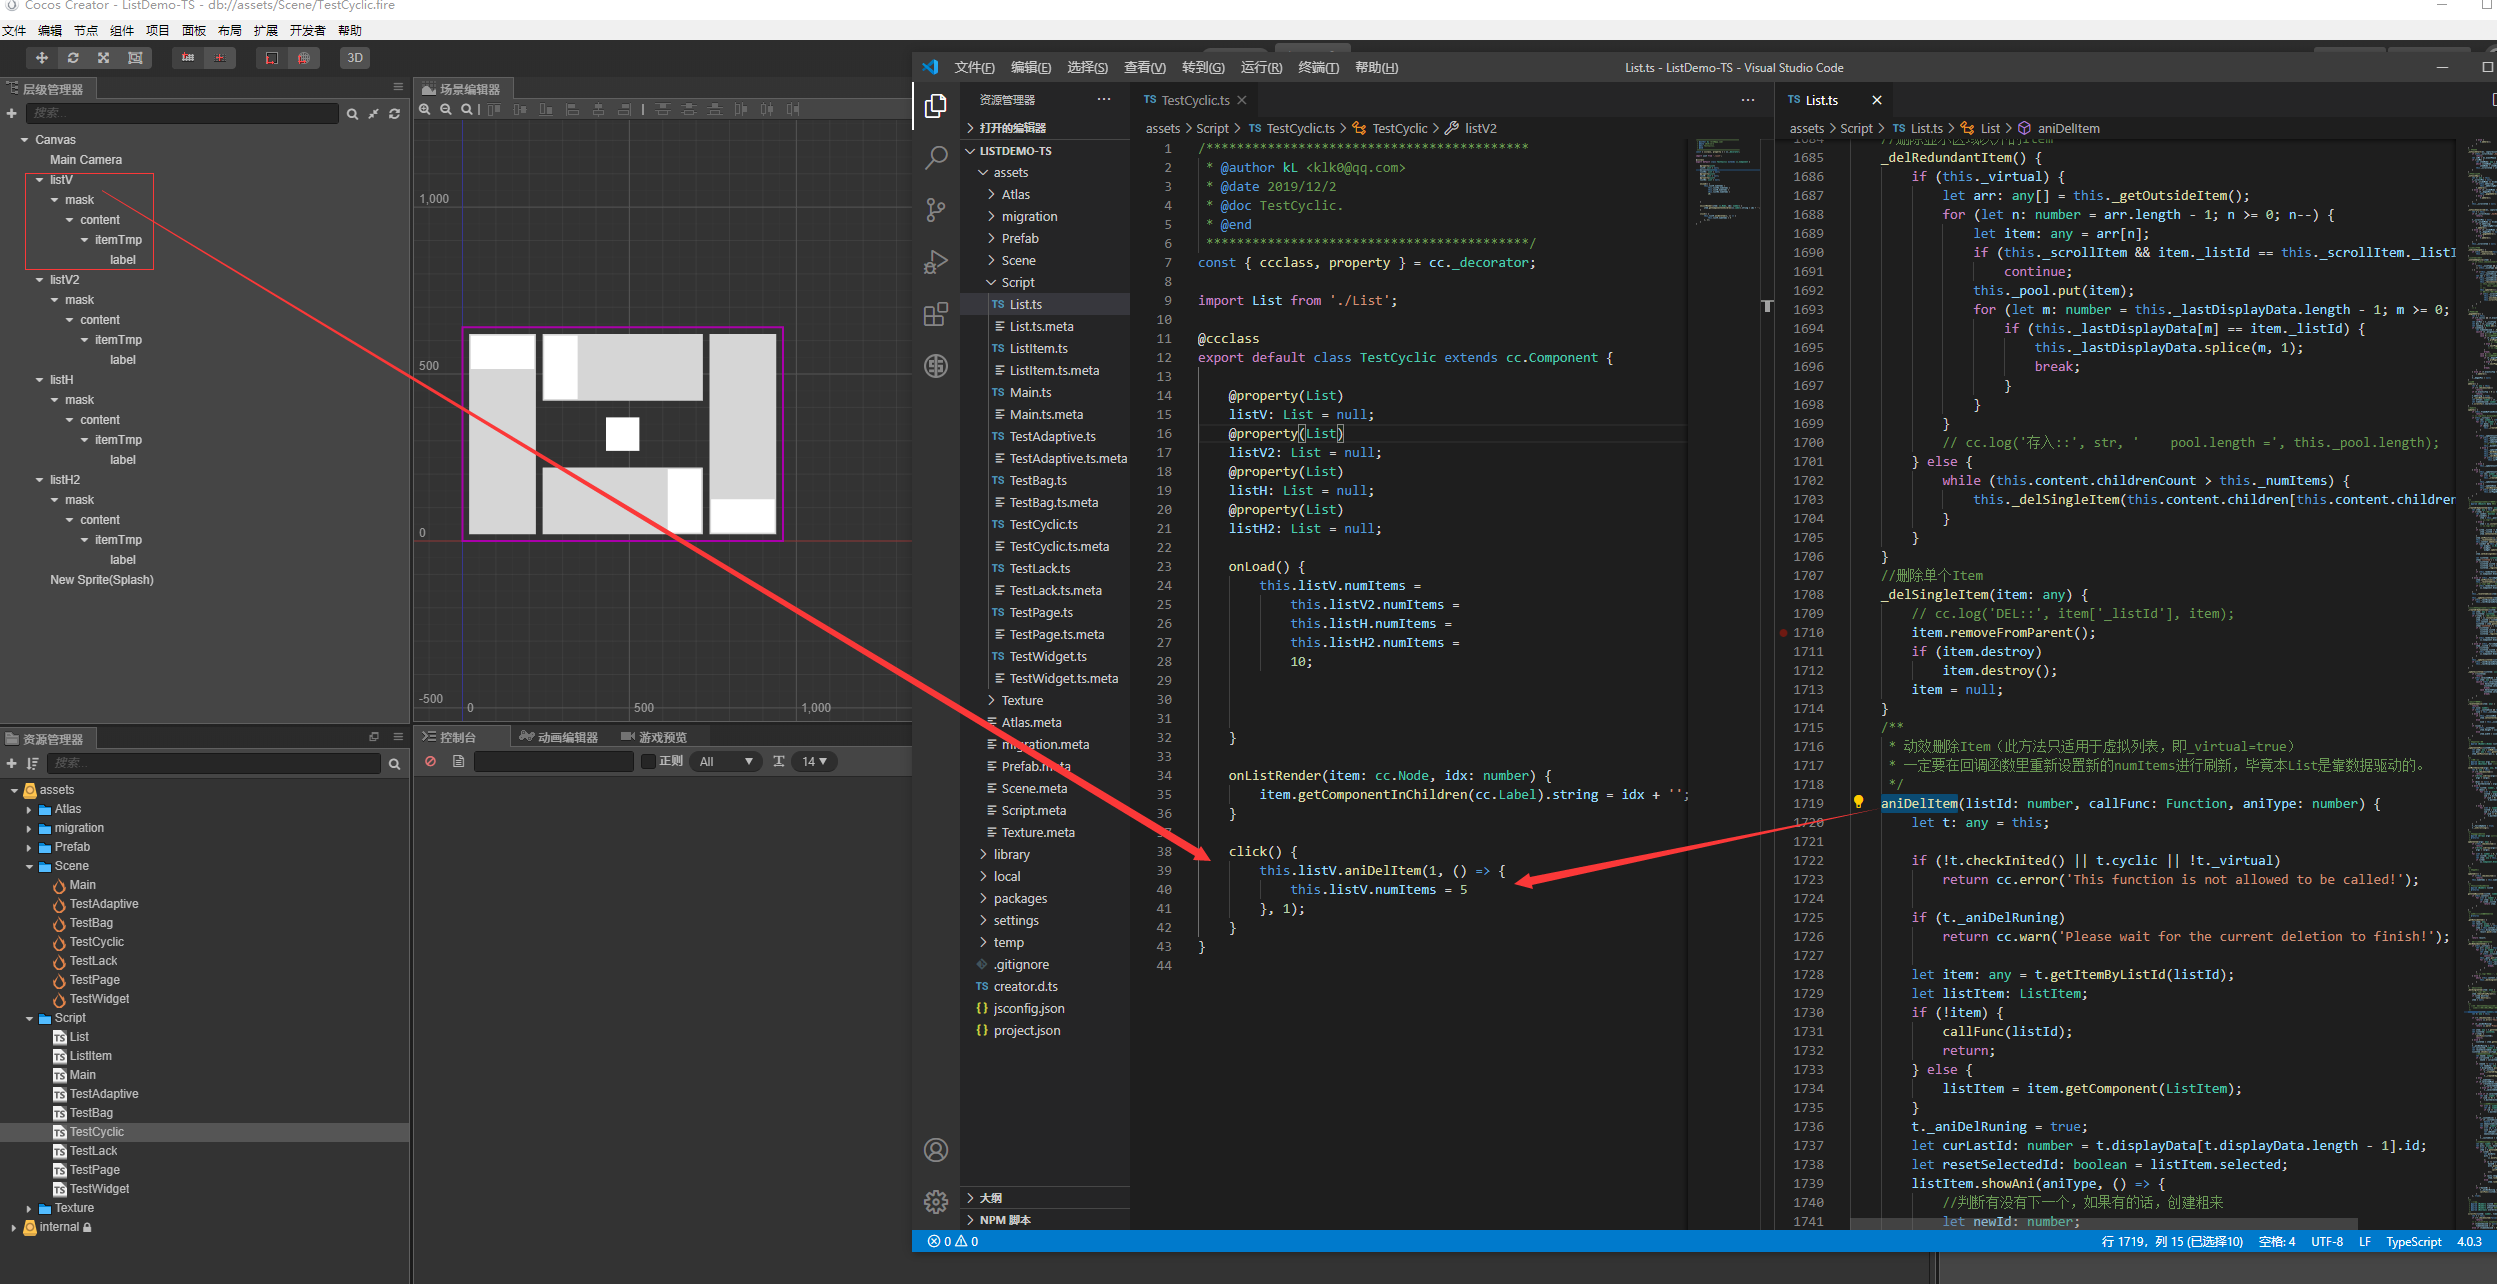Zoom in the scene editor

point(425,109)
